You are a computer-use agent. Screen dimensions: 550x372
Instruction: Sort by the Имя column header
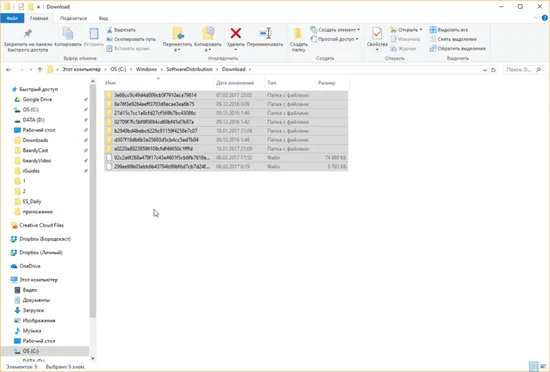click(159, 83)
